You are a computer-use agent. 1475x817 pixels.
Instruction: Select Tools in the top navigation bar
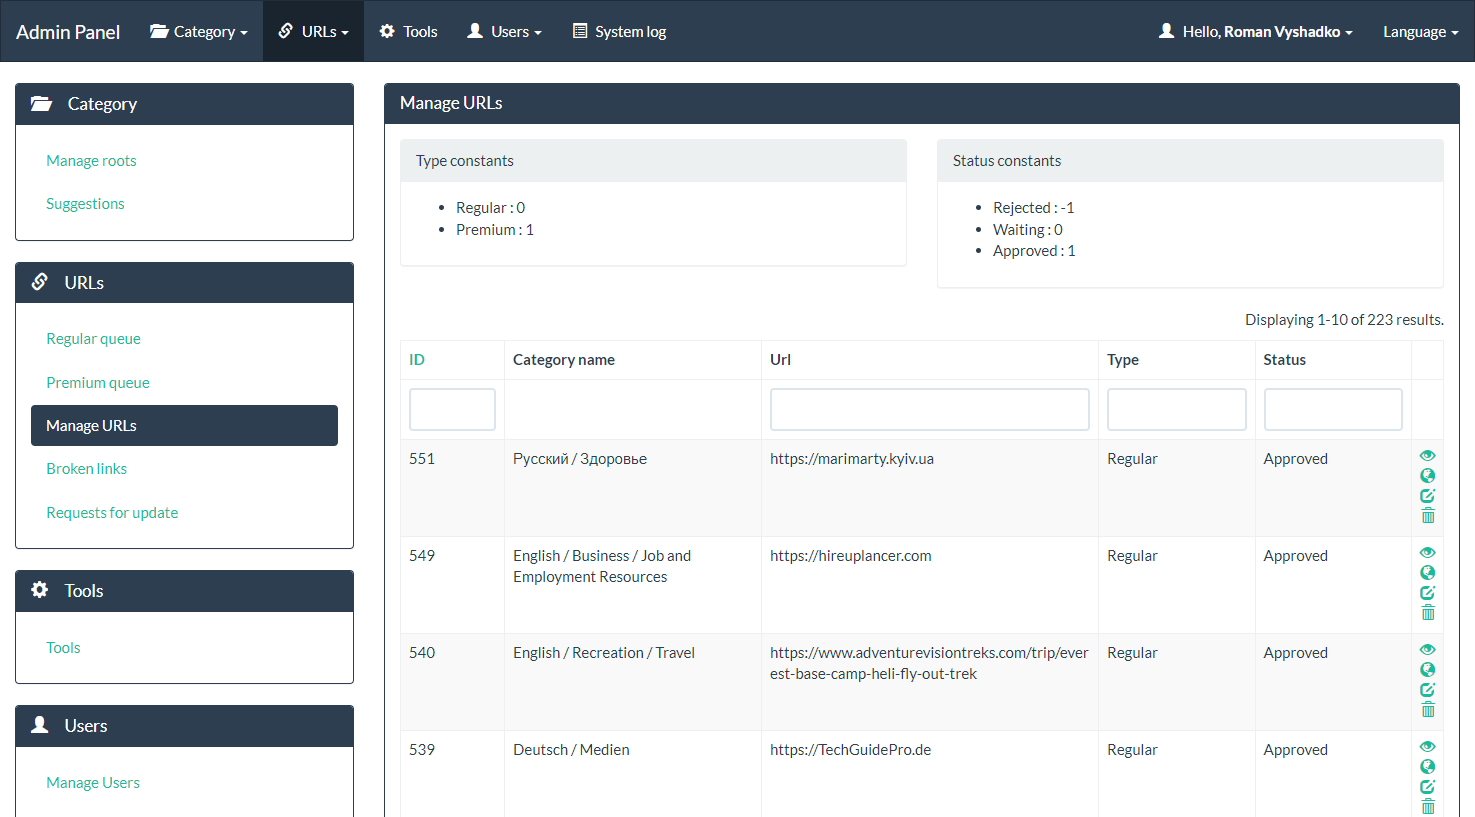408,31
